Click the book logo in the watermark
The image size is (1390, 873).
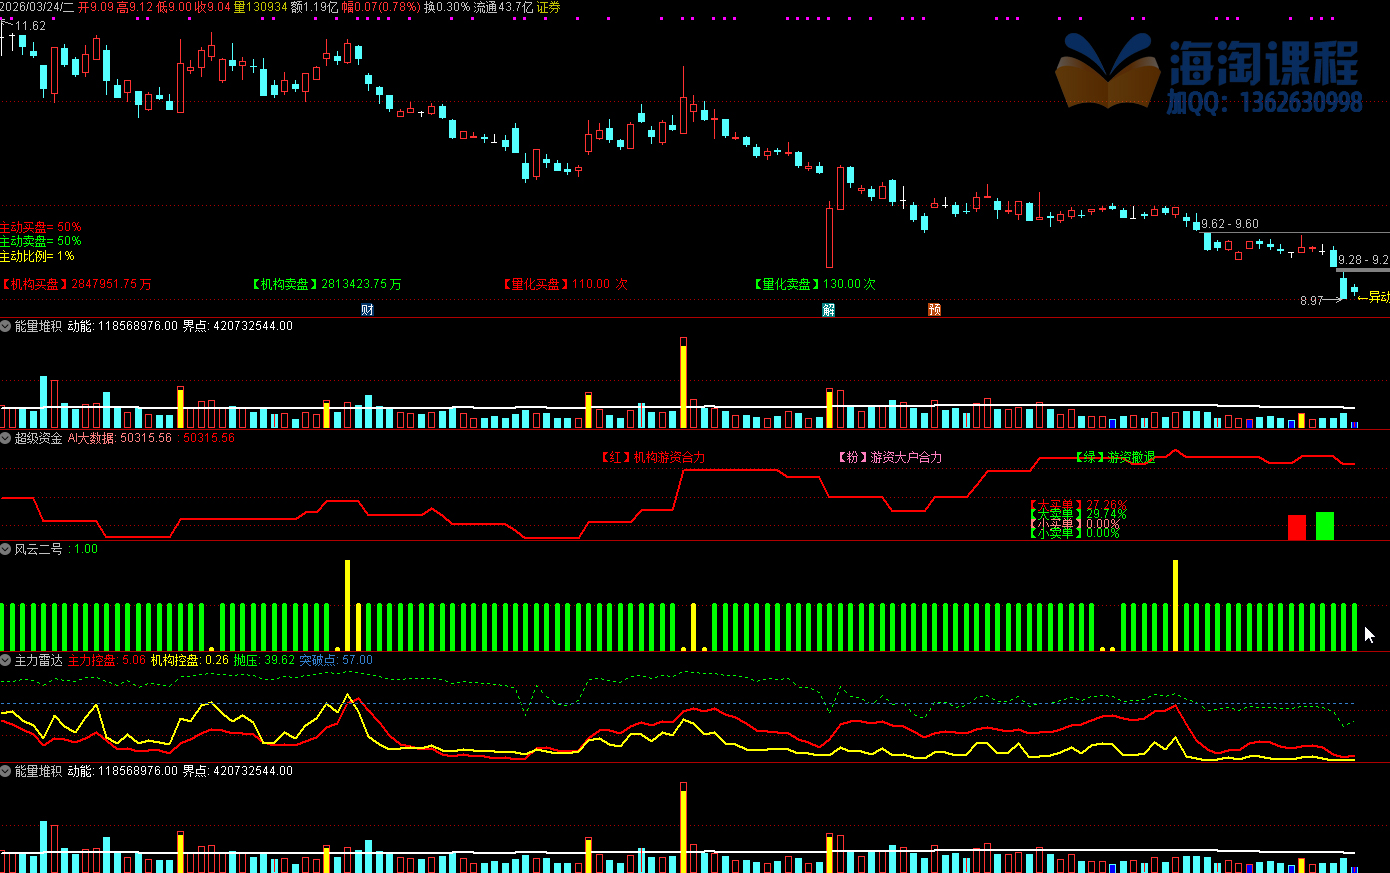tap(1105, 71)
